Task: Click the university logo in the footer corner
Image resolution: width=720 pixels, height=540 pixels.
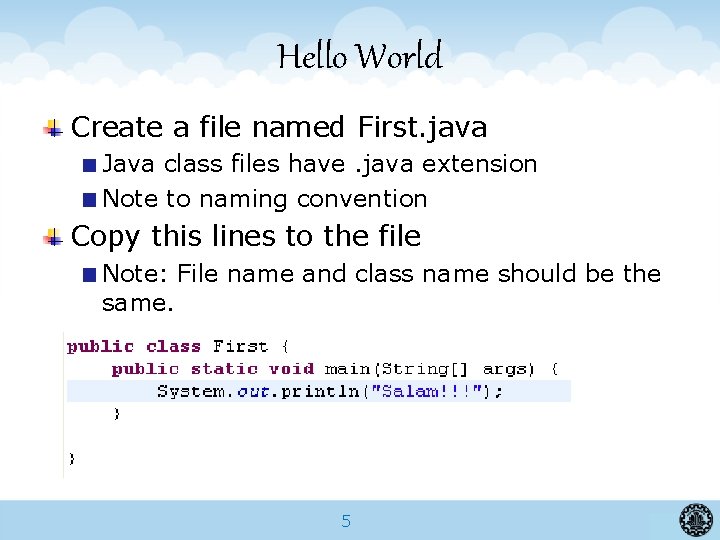Action: click(696, 520)
